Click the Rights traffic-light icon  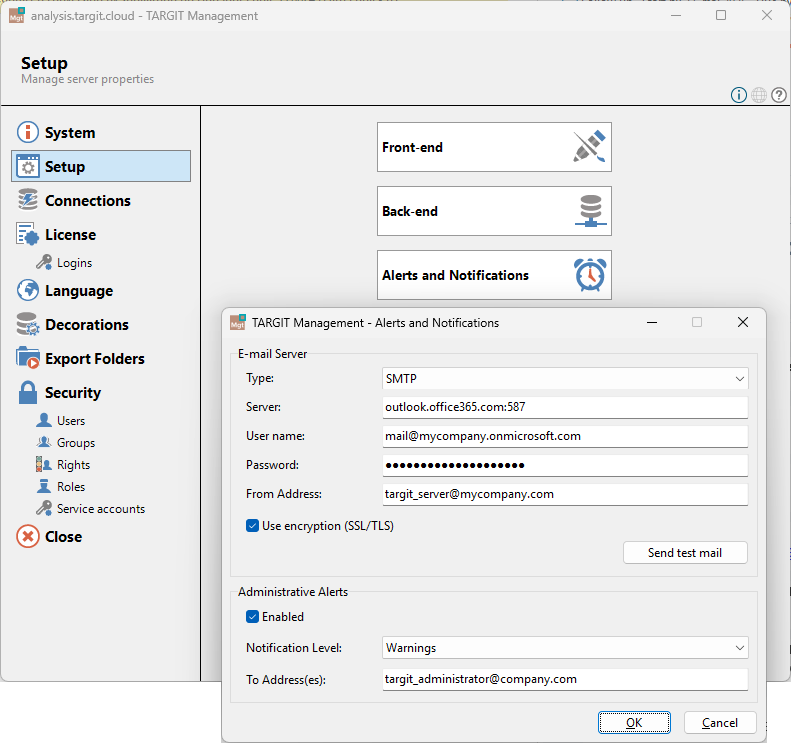(x=44, y=465)
